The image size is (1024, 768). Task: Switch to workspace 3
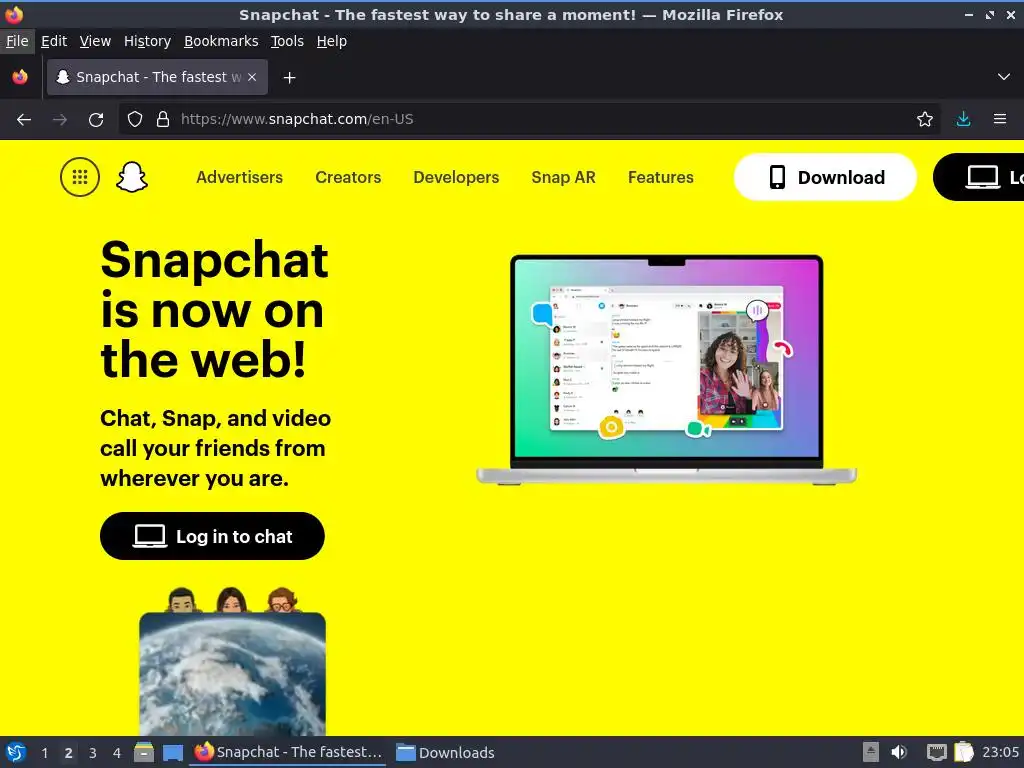point(93,753)
